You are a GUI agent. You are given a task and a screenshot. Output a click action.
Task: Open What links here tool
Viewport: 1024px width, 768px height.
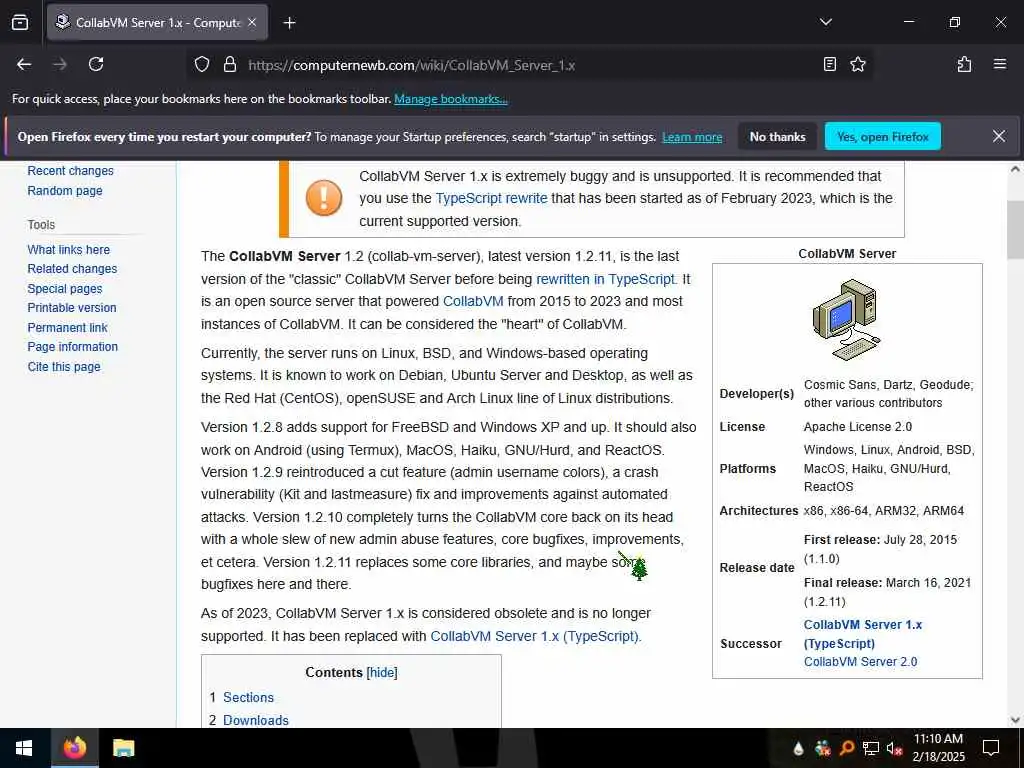[x=69, y=249]
